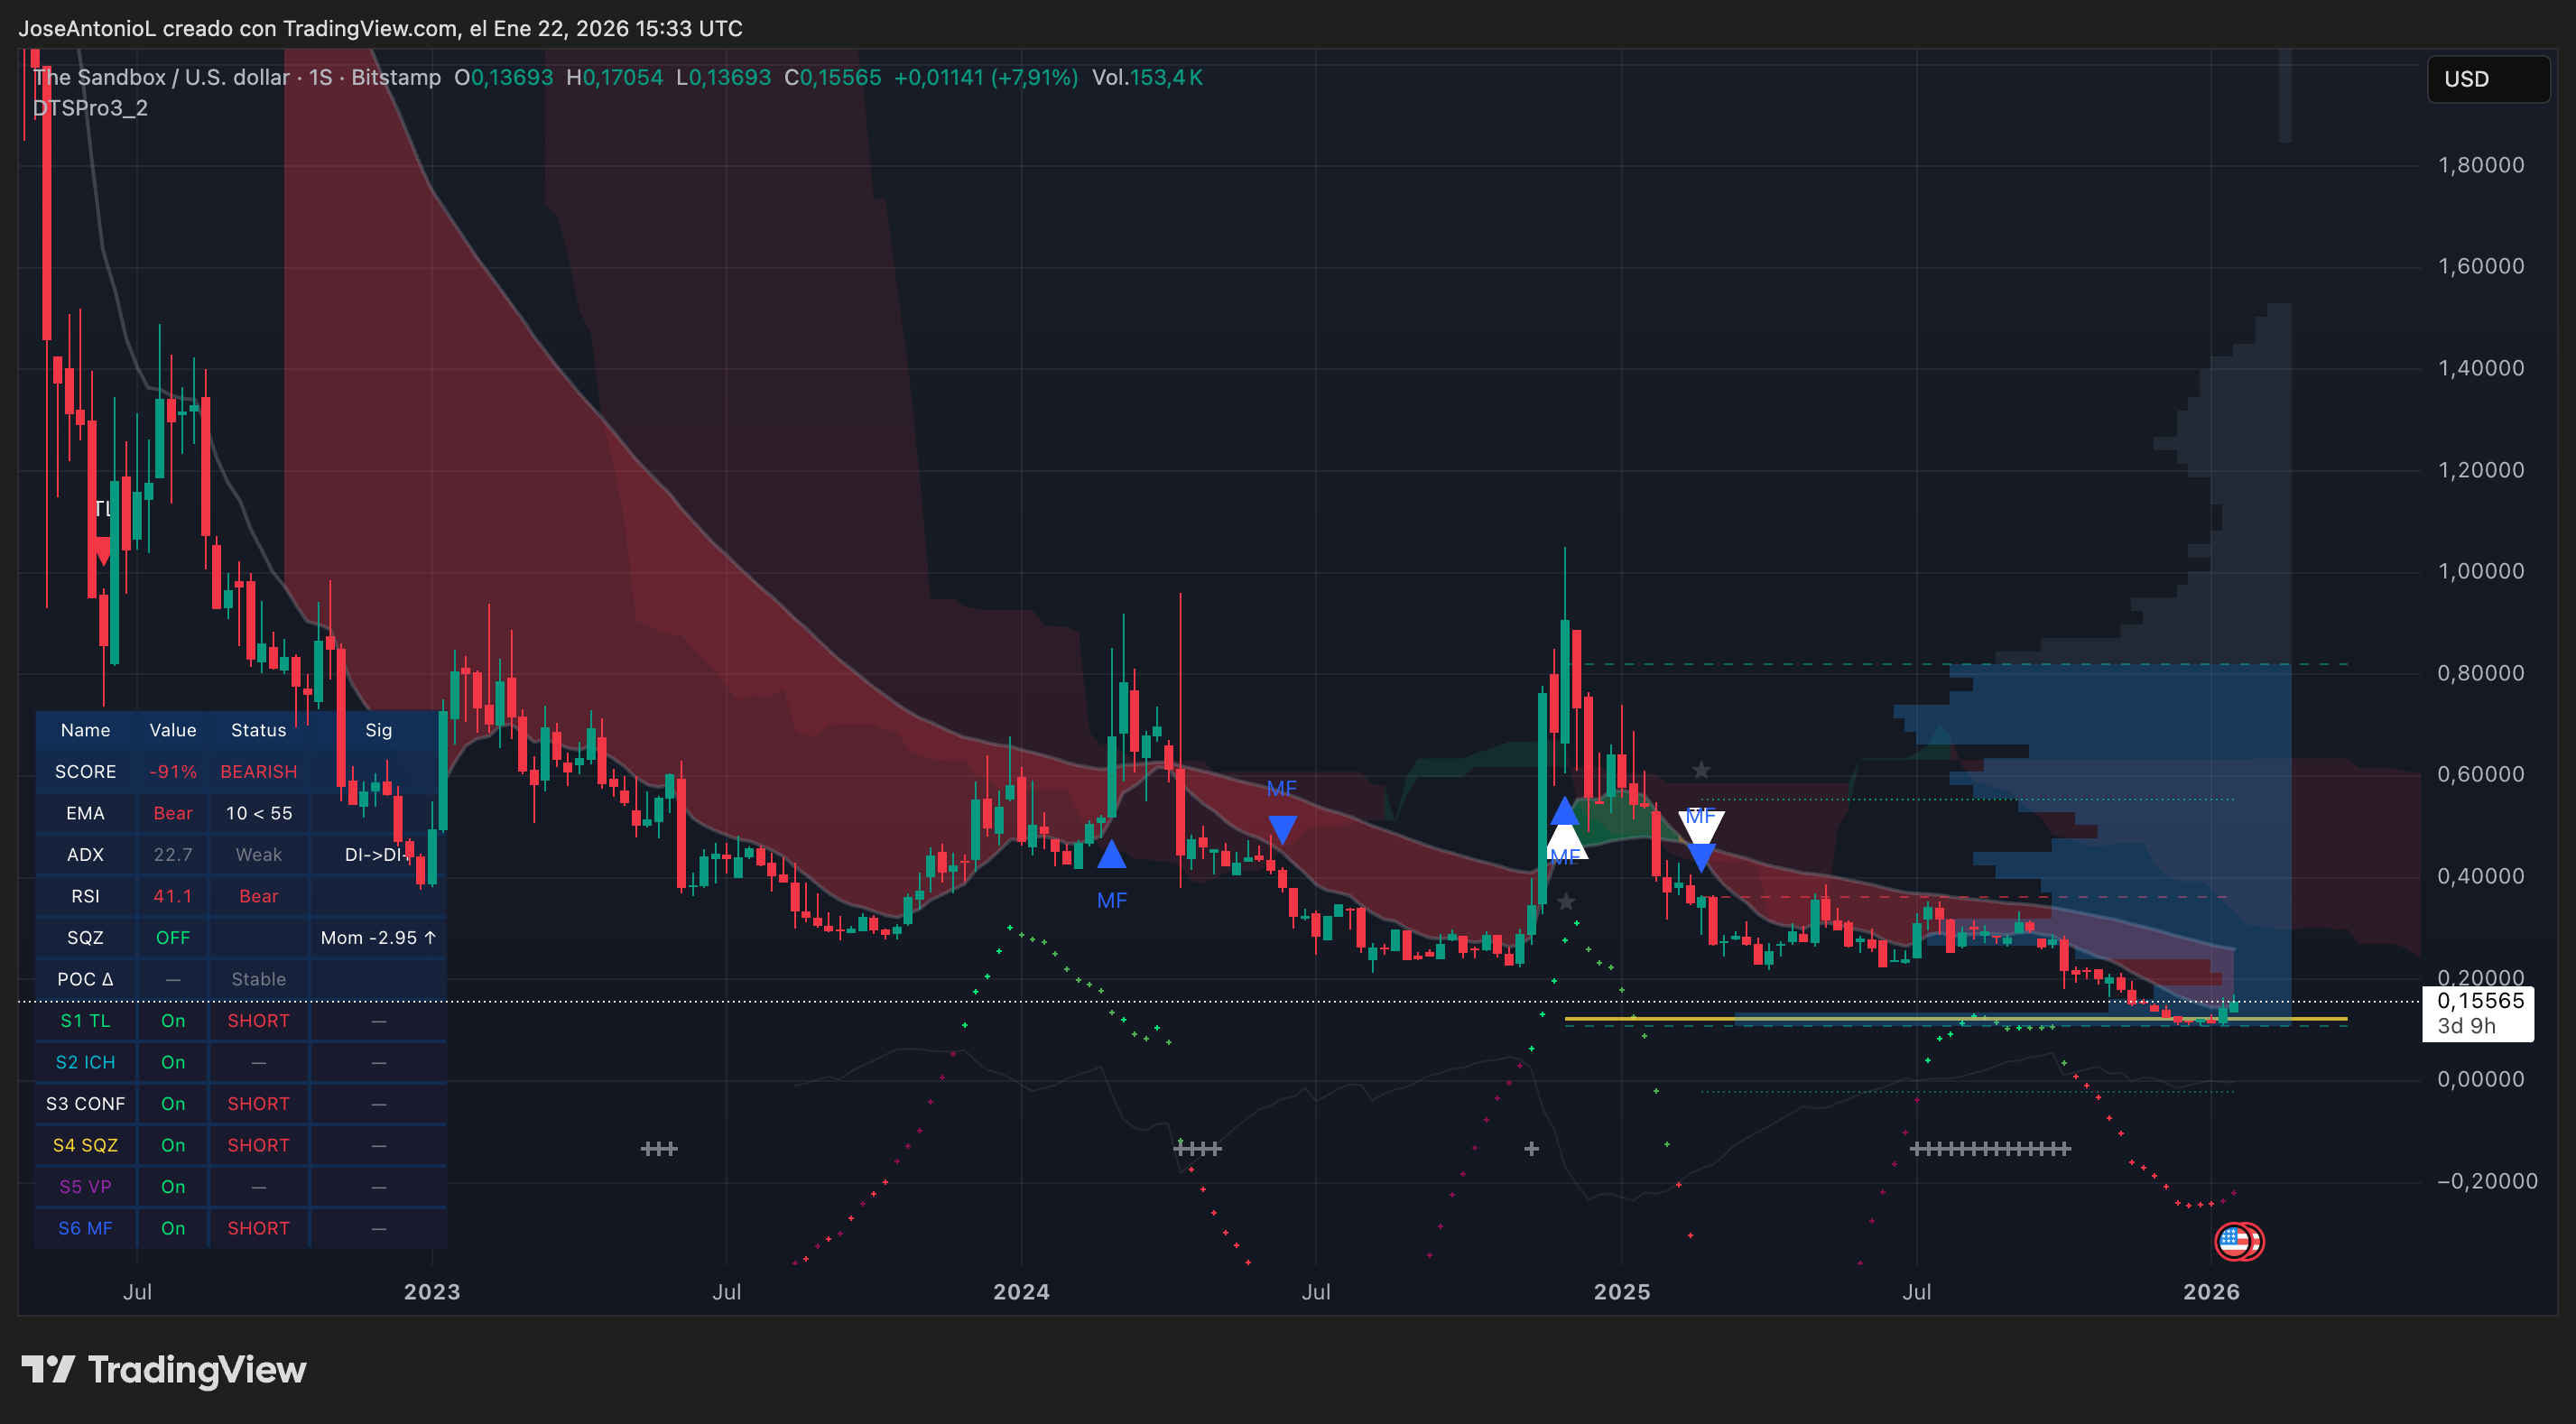Click the US flag economic event icon
Viewport: 2576px width, 1424px height.
(2241, 1241)
